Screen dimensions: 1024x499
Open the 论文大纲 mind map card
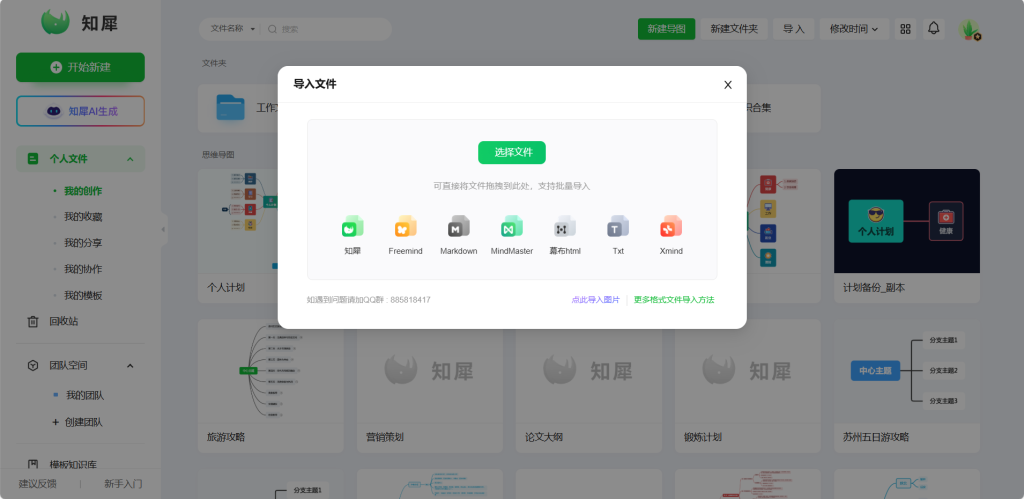tap(588, 385)
